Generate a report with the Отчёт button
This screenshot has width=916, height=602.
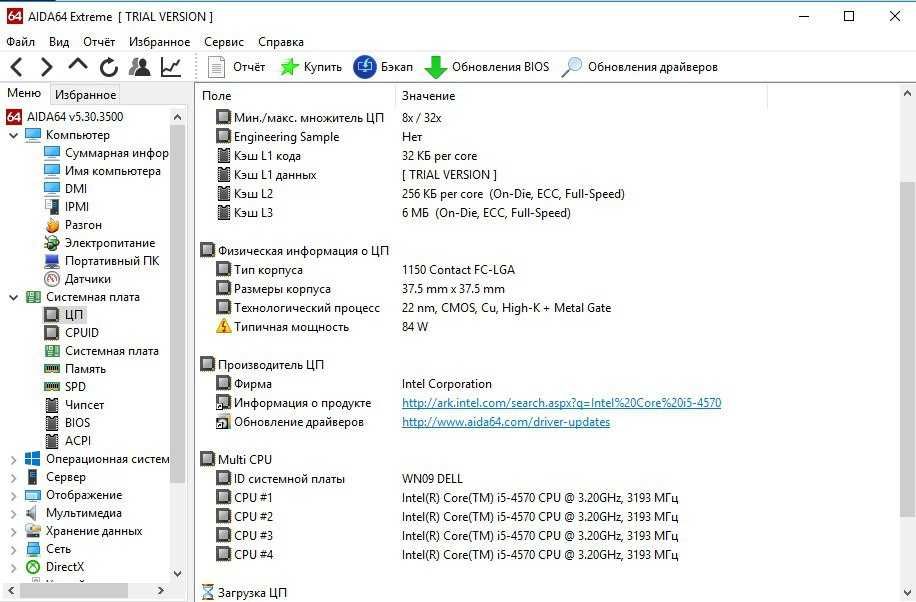coord(237,67)
